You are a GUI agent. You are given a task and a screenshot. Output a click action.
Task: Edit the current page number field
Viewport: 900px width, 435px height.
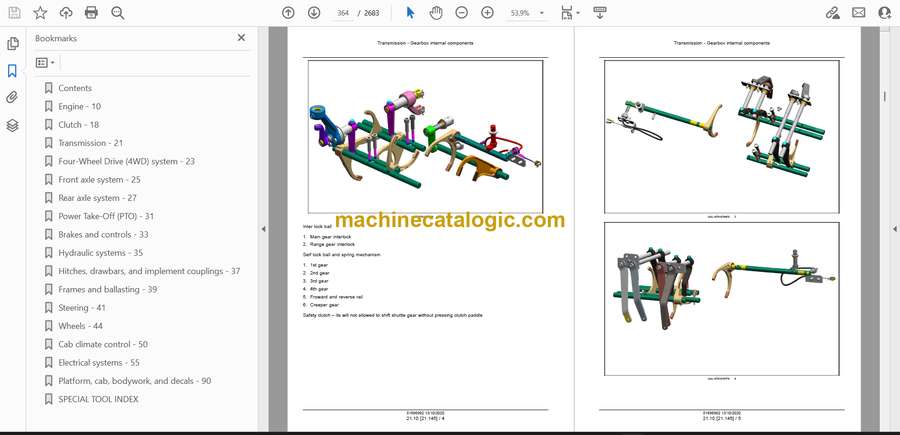click(343, 13)
